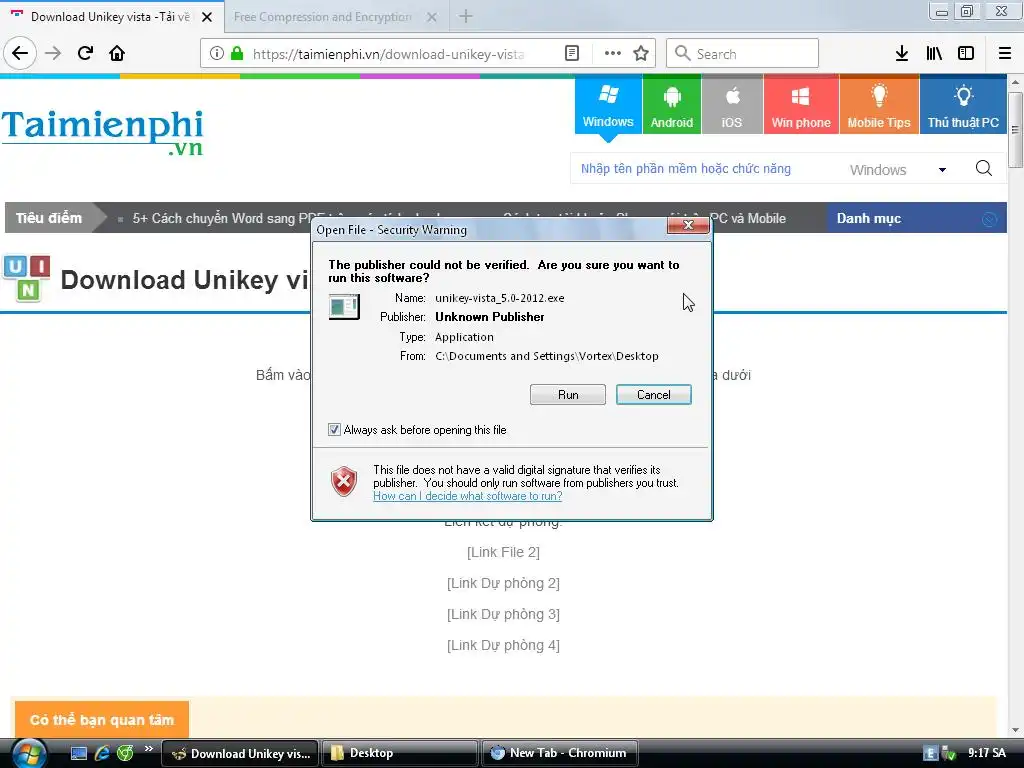Open the Danh mục category menu
The image size is (1024, 768).
(917, 218)
